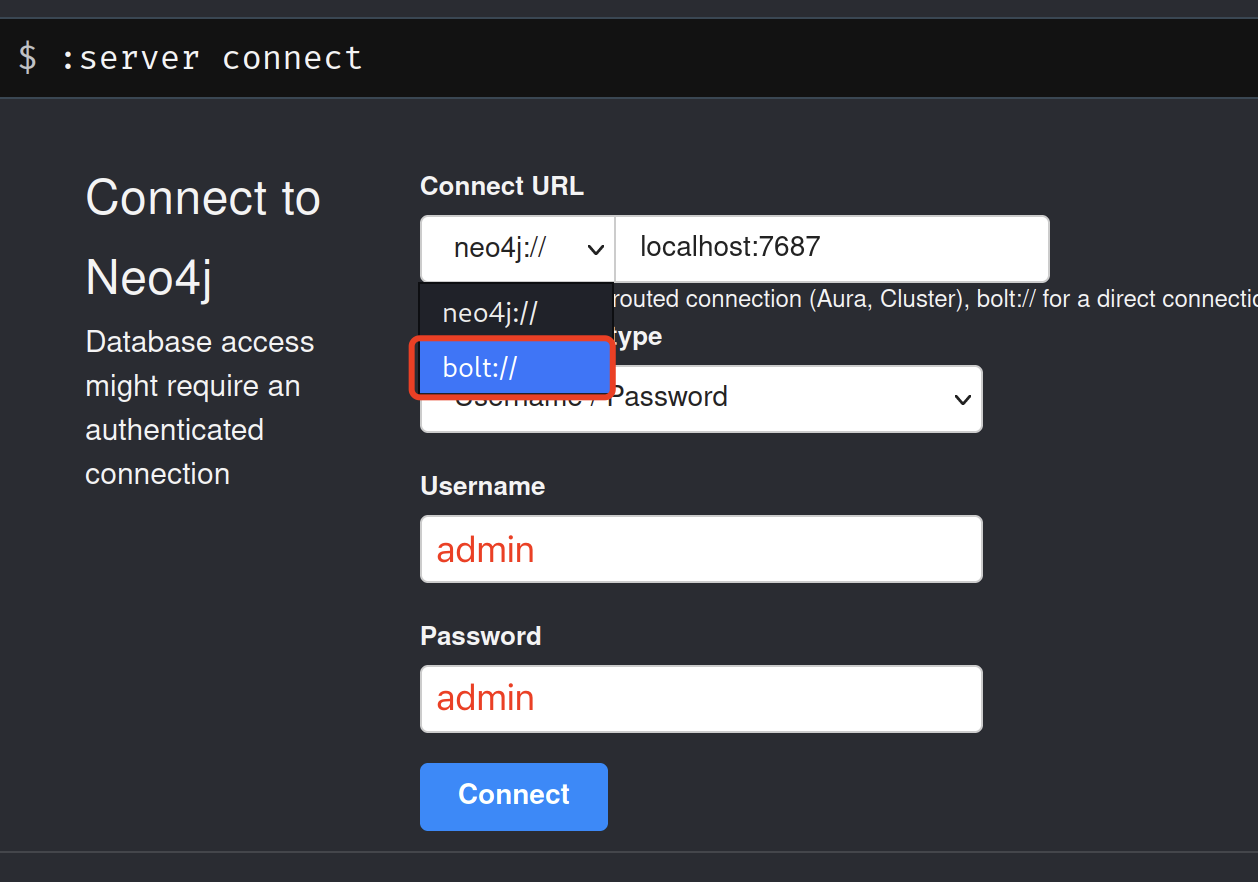Screen dimensions: 1258x882
Task: Click the chevron arrow beside neo4j://
Action: point(595,249)
